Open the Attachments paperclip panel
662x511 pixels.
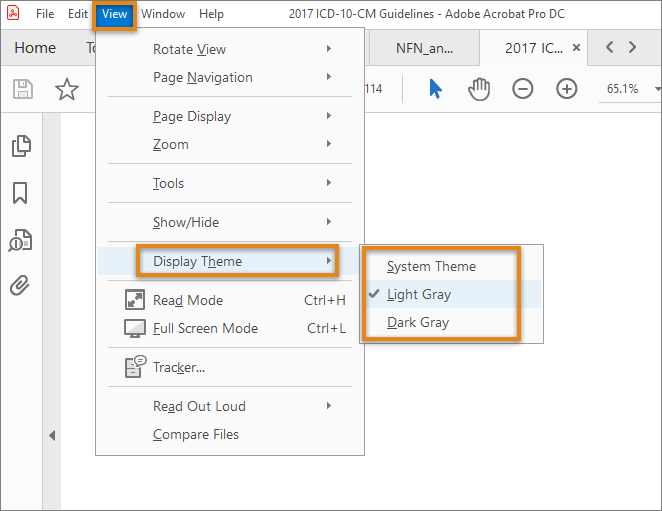point(20,285)
